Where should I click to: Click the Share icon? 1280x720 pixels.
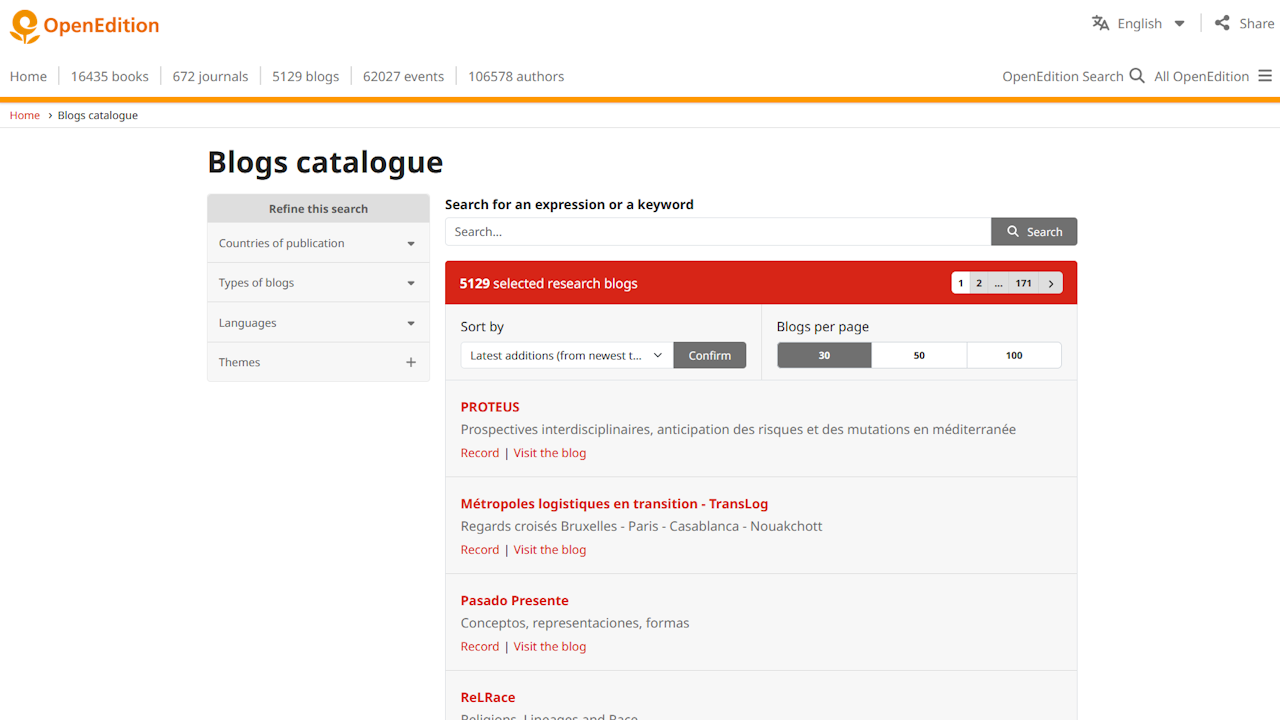(x=1222, y=23)
